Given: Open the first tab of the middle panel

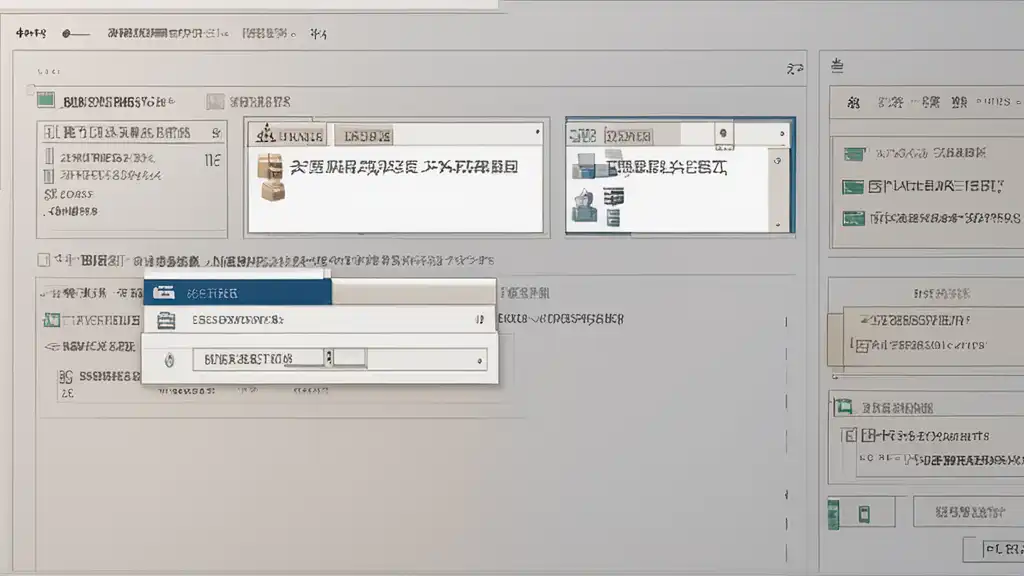Looking at the screenshot, I should point(288,135).
